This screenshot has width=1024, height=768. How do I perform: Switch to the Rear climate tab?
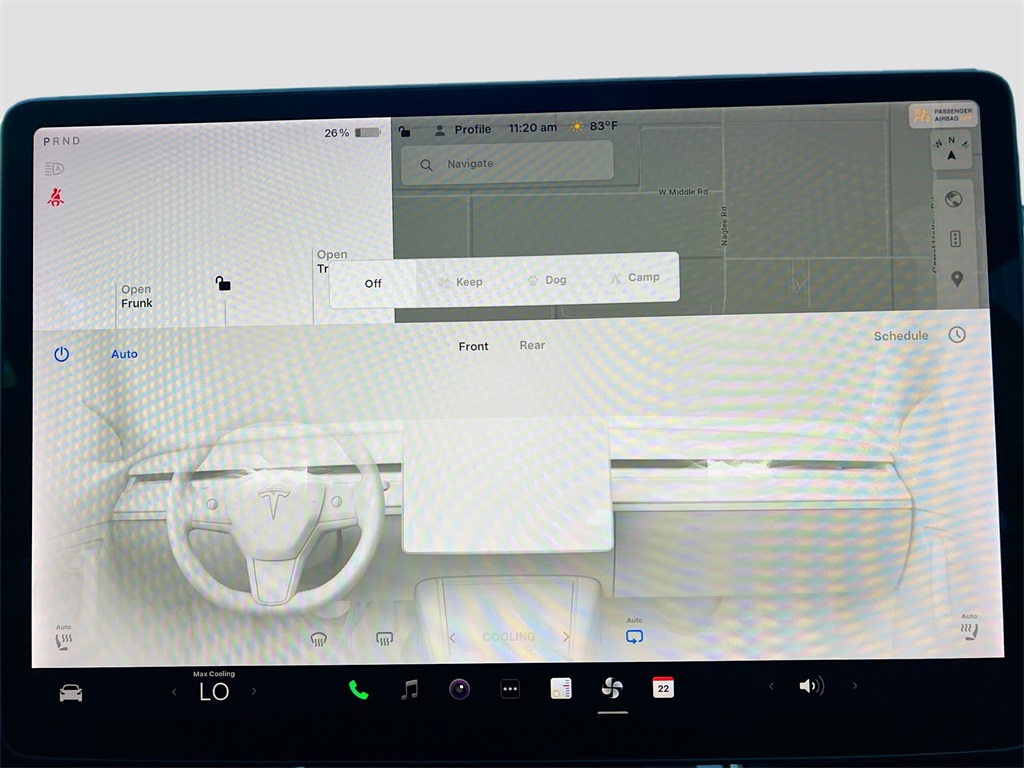click(532, 345)
